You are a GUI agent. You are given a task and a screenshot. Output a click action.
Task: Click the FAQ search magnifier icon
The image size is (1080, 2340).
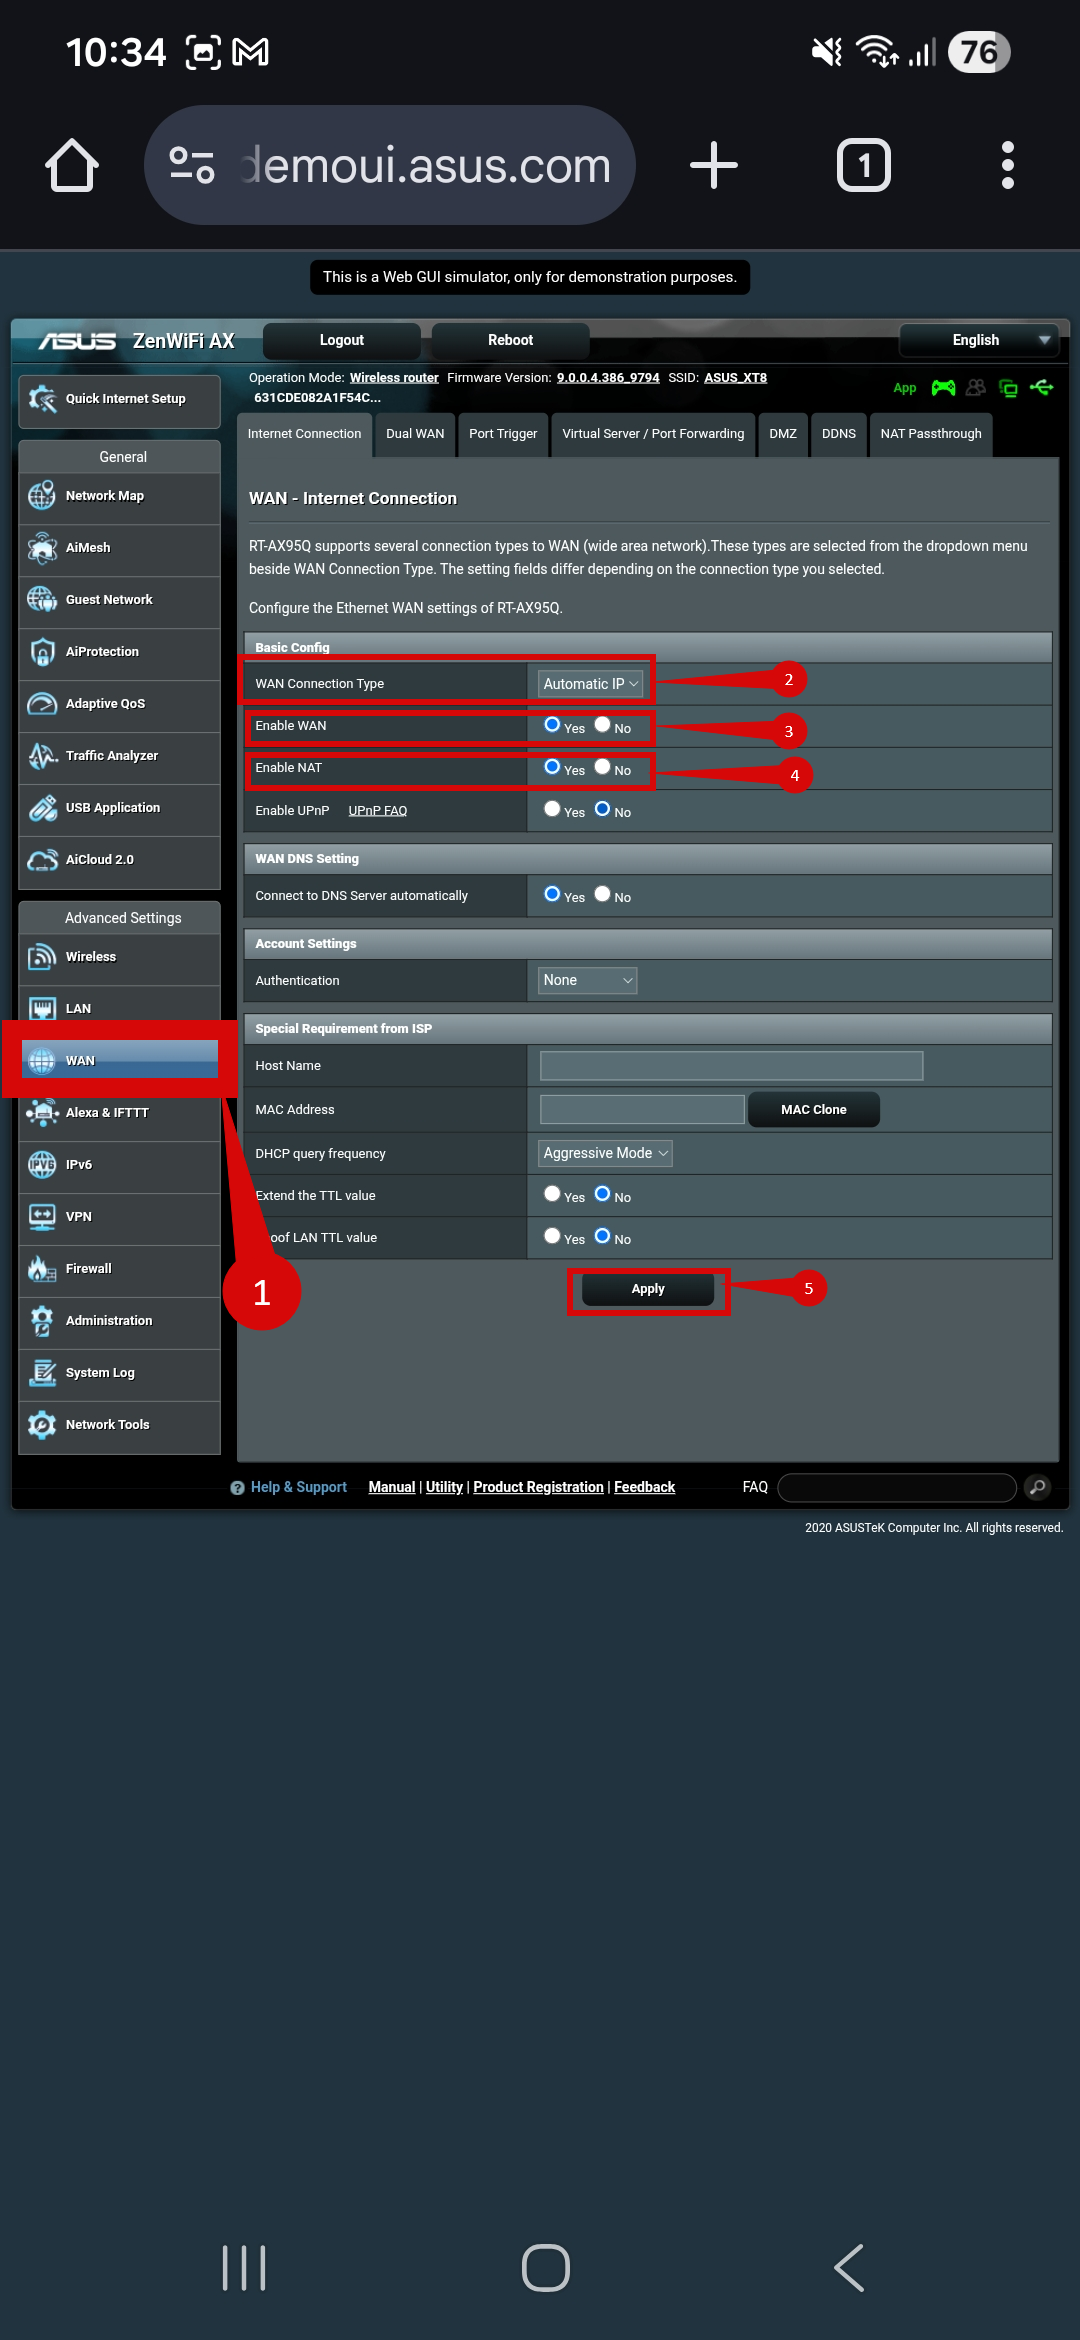click(x=1038, y=1487)
